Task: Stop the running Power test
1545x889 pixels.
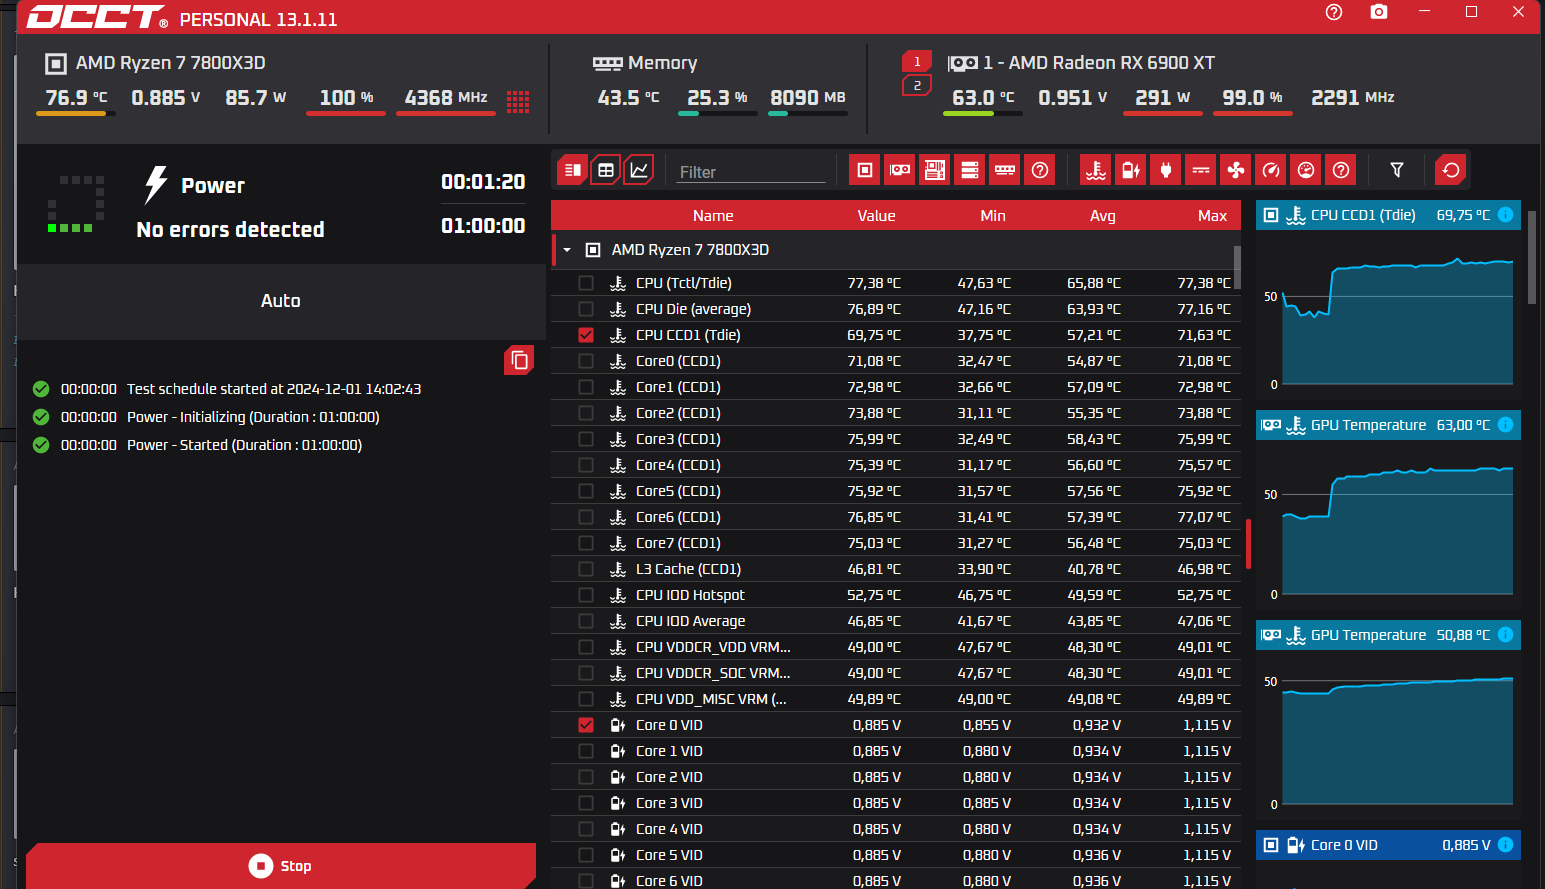Action: pyautogui.click(x=281, y=866)
